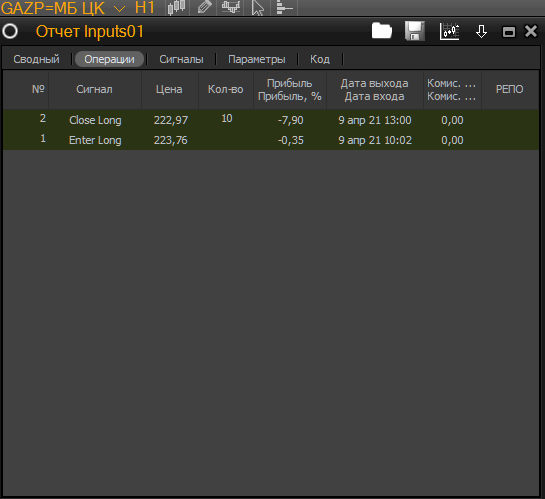Image resolution: width=545 pixels, height=499 pixels.
Task: Toggle the circle indicator beside Отчет Inputs01
Action: point(10,31)
